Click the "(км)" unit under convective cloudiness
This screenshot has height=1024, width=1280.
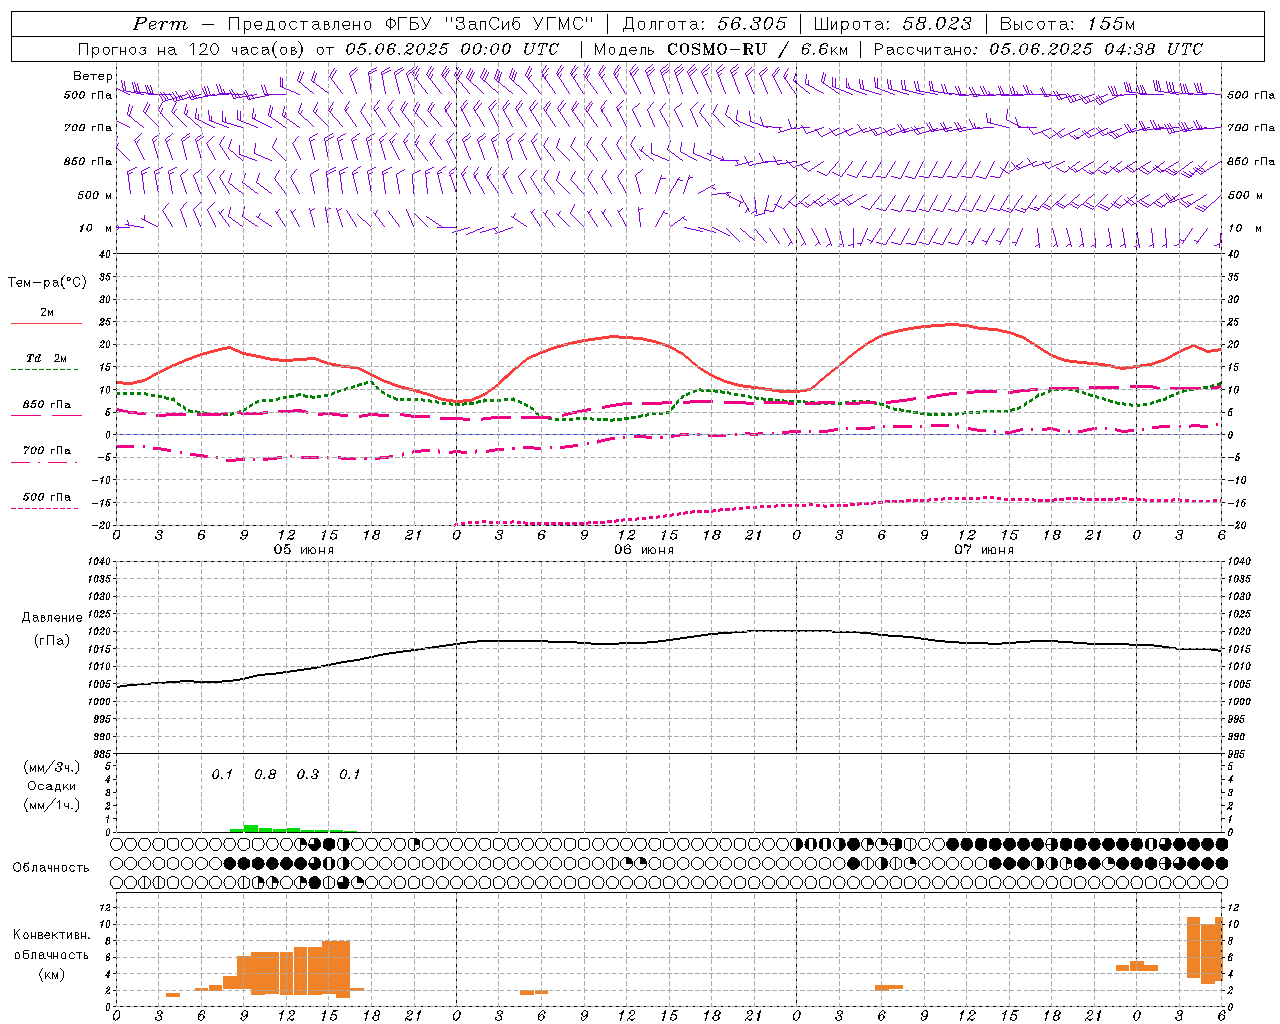[51, 974]
